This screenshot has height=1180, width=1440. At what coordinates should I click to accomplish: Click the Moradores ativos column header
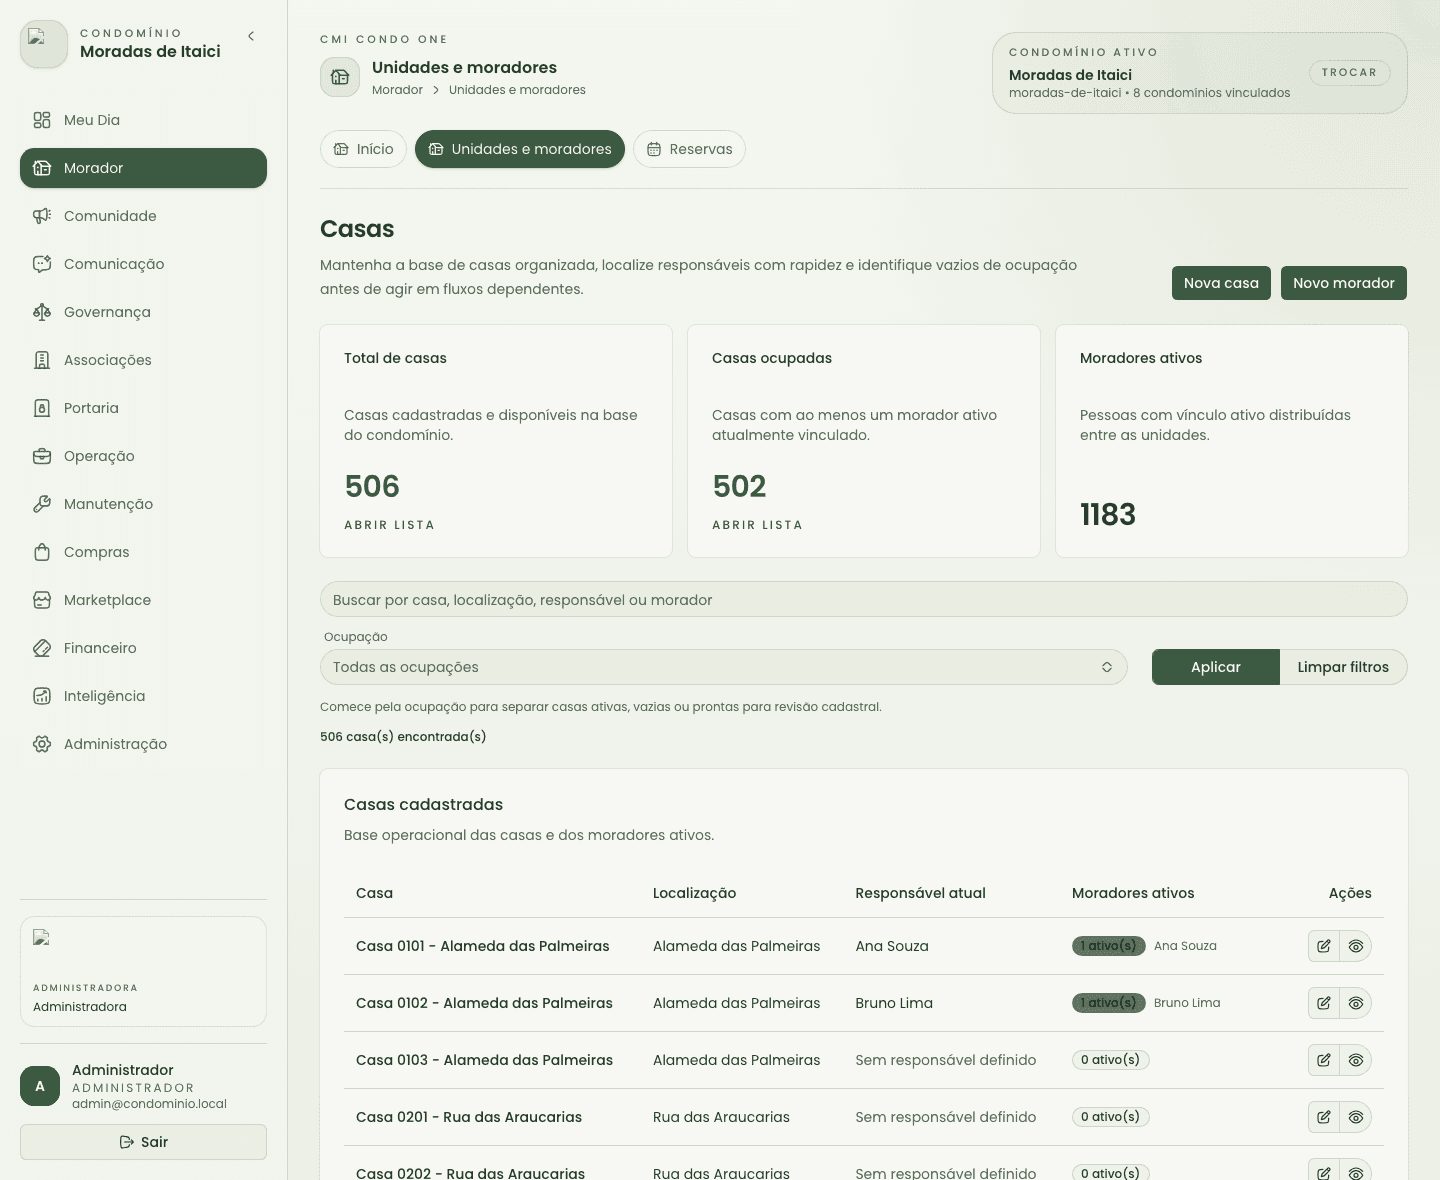click(x=1133, y=893)
